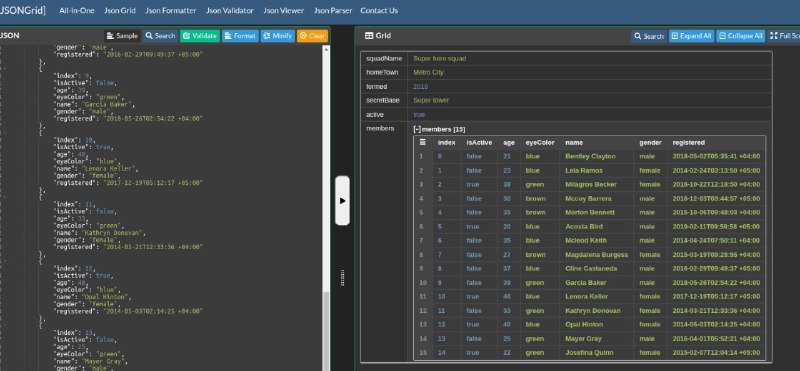Click the Magdalena Burgess name cell
Image resolution: width=800 pixels, height=371 pixels.
coord(597,255)
